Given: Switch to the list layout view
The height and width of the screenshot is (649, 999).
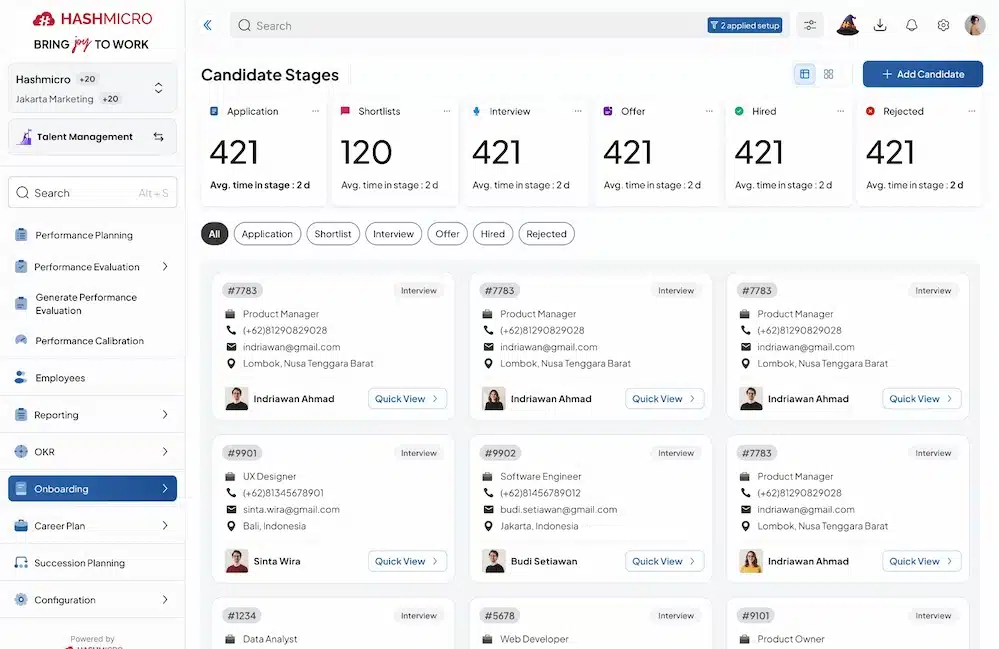Looking at the screenshot, I should point(805,74).
